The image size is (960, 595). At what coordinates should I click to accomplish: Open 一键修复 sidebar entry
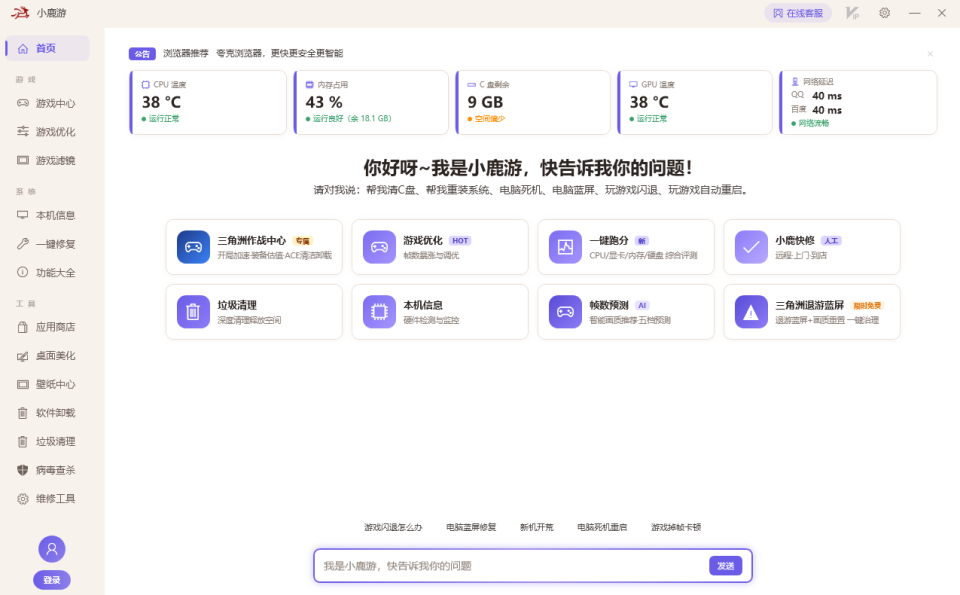coord(48,244)
